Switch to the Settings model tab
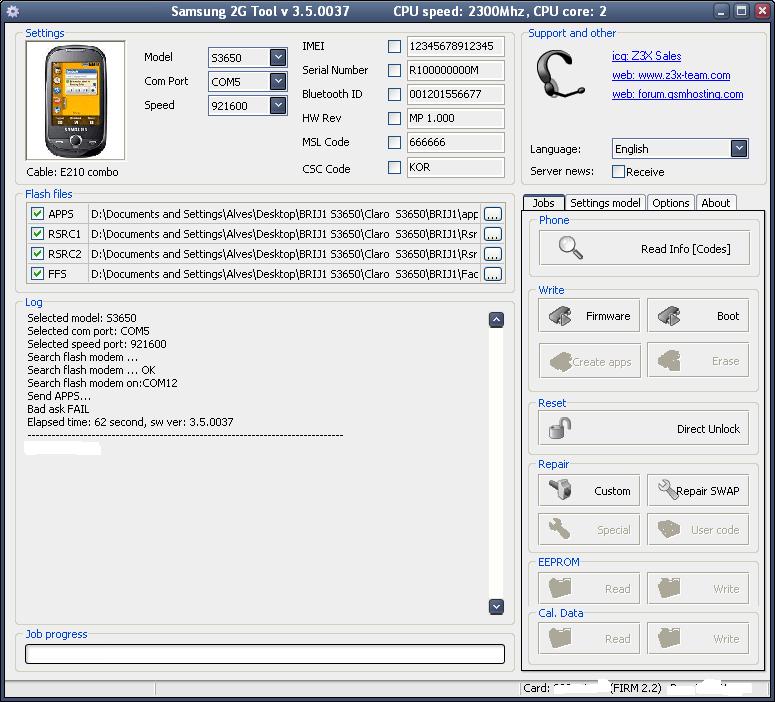 click(x=605, y=203)
